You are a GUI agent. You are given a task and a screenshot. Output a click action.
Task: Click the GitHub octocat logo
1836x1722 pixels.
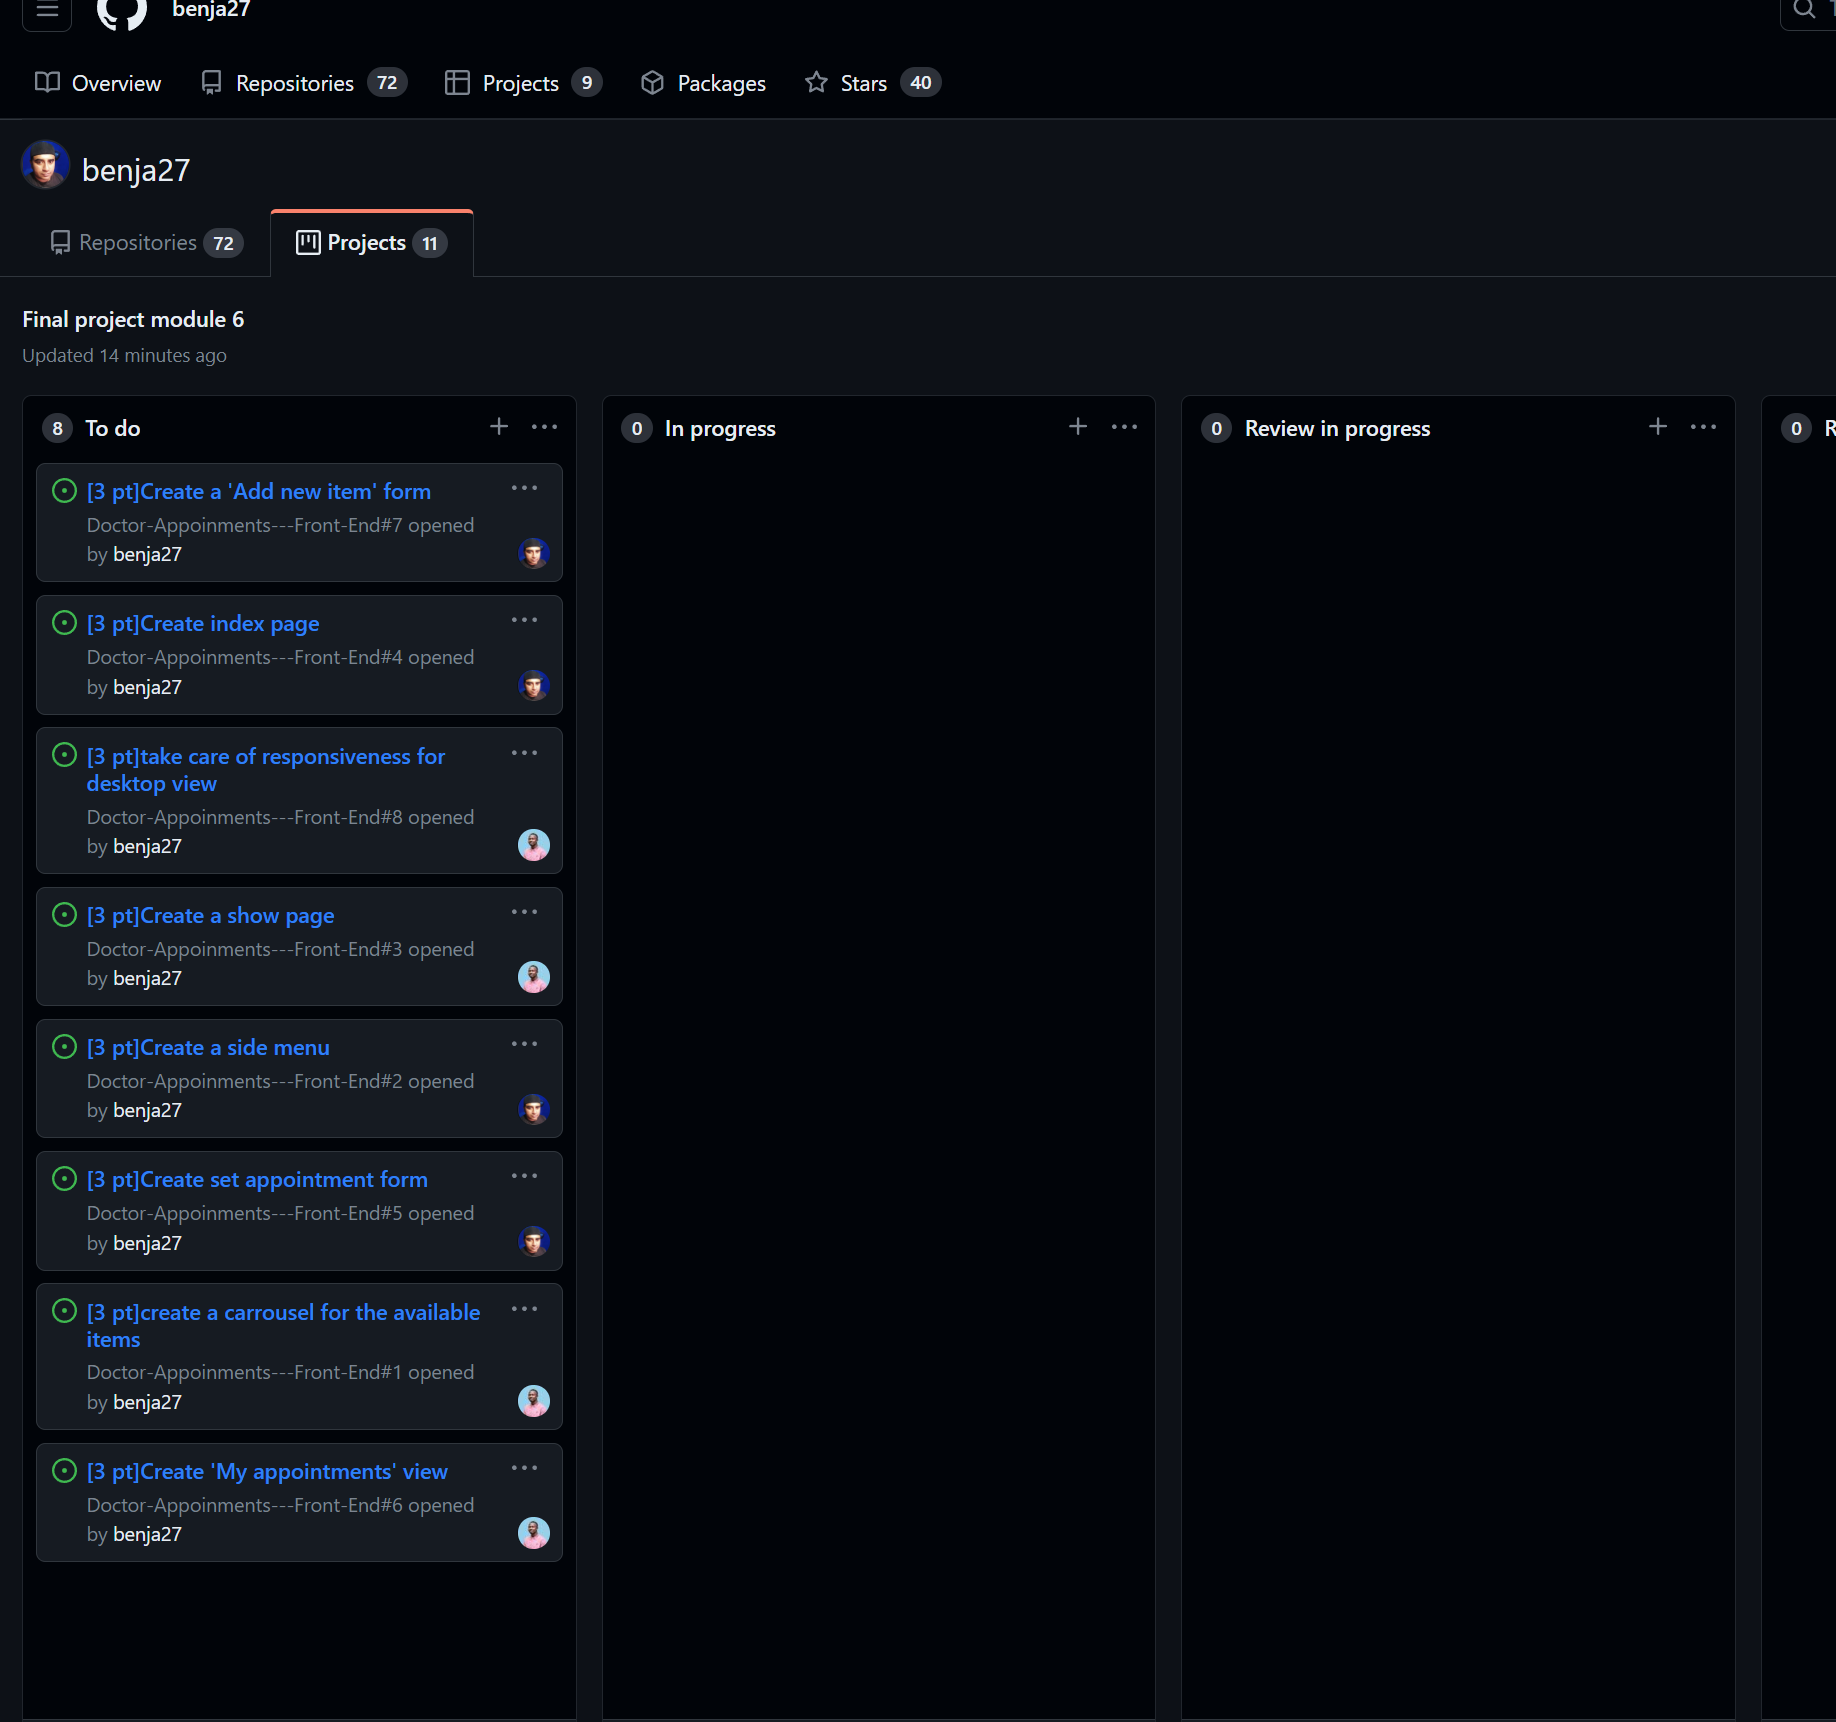[x=121, y=14]
